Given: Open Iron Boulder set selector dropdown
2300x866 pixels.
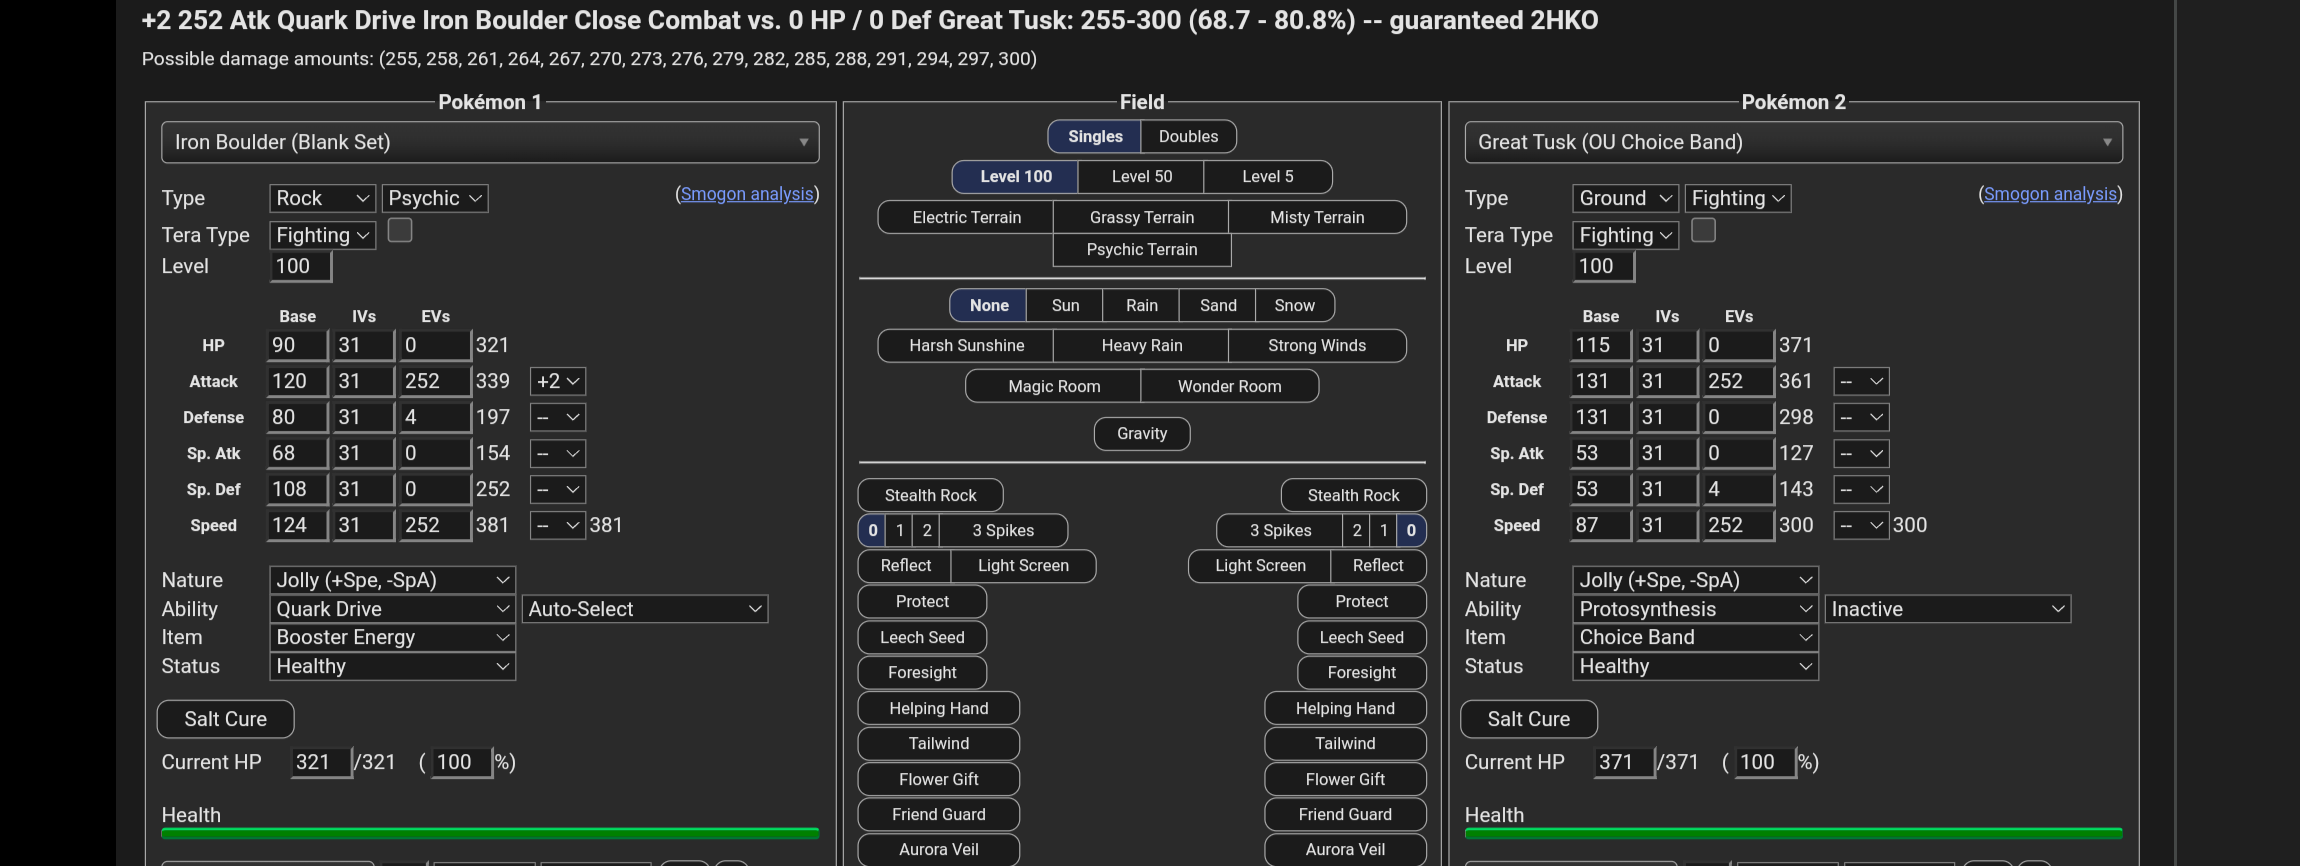Looking at the screenshot, I should pyautogui.click(x=490, y=142).
